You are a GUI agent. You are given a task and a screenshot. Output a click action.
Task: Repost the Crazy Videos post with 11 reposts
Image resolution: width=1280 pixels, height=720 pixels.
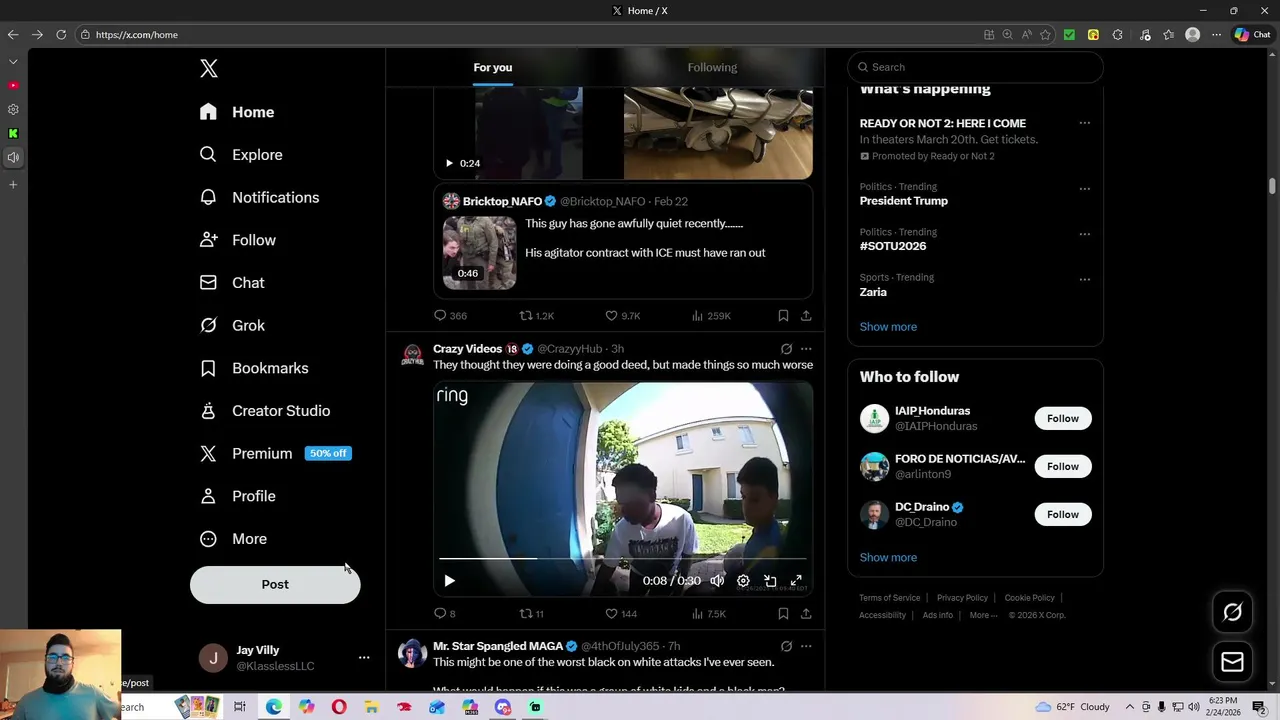tap(531, 614)
